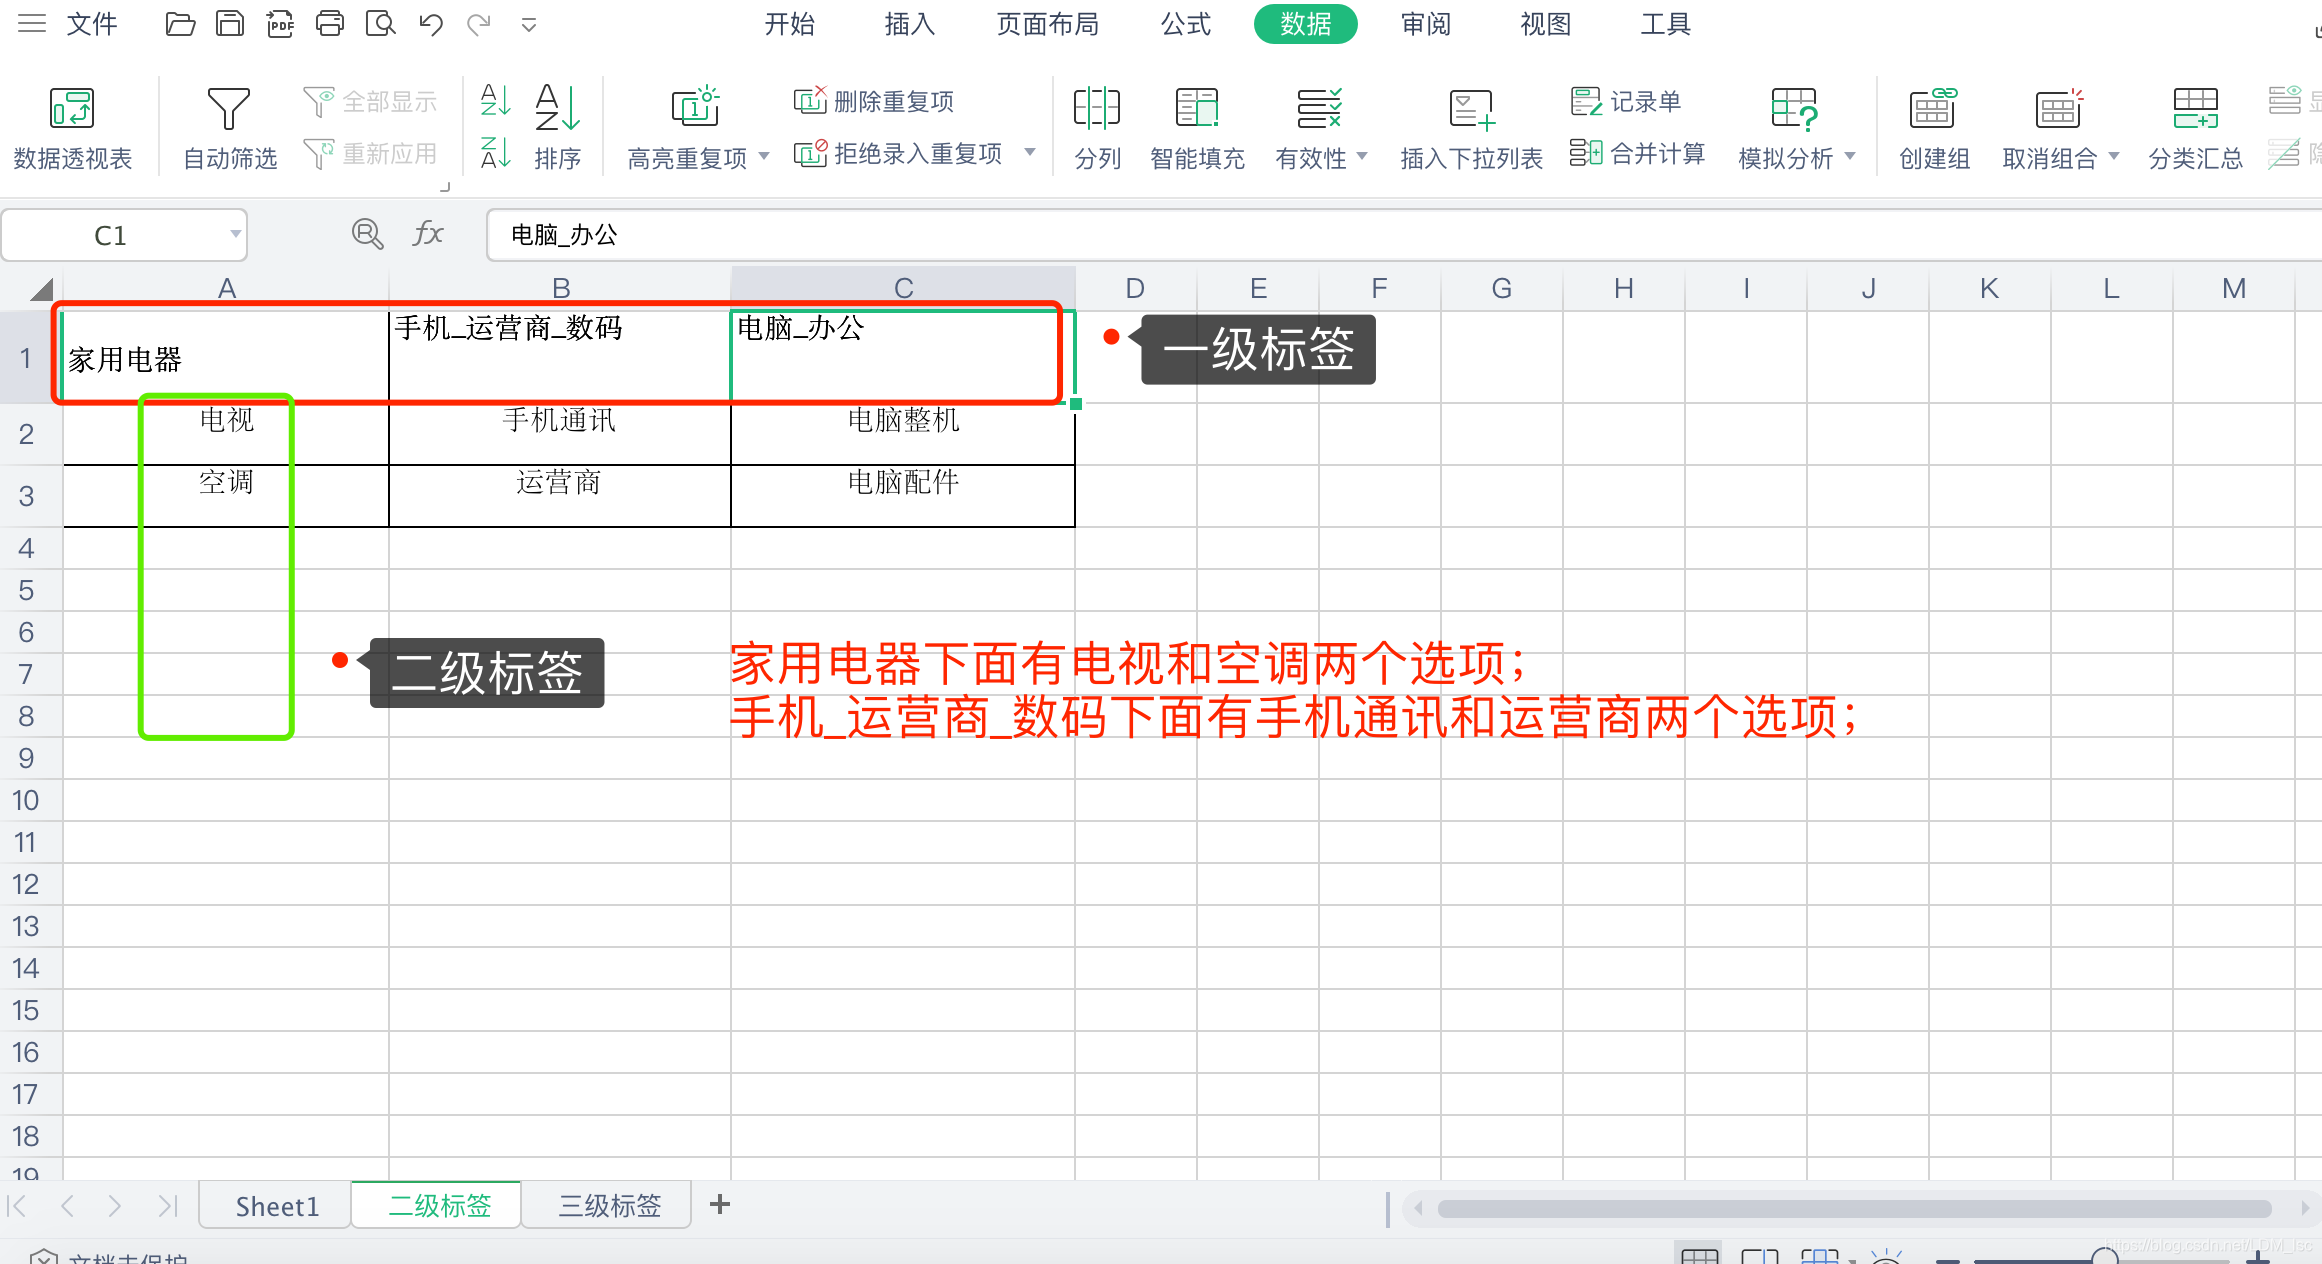
Task: Export to PDF using toolbar icon
Action: [280, 23]
